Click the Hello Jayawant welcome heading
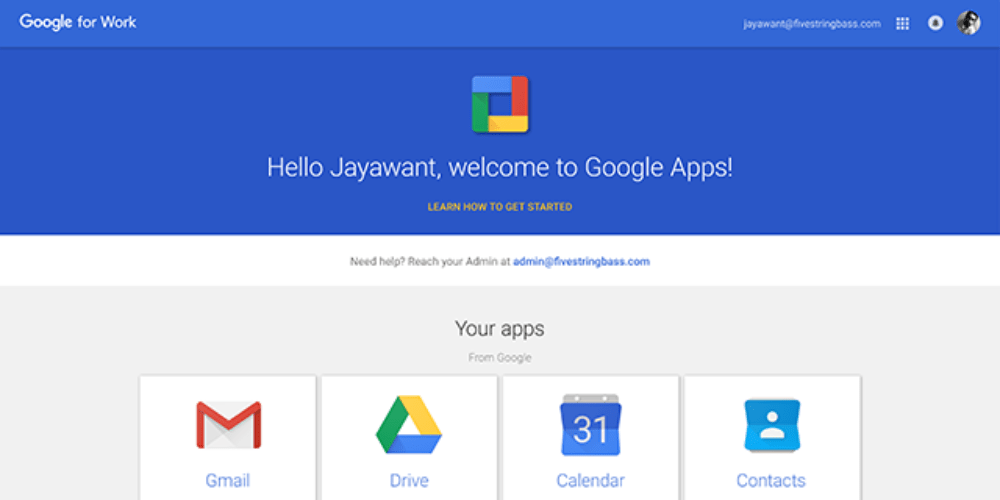This screenshot has height=500, width=1000. pos(500,167)
